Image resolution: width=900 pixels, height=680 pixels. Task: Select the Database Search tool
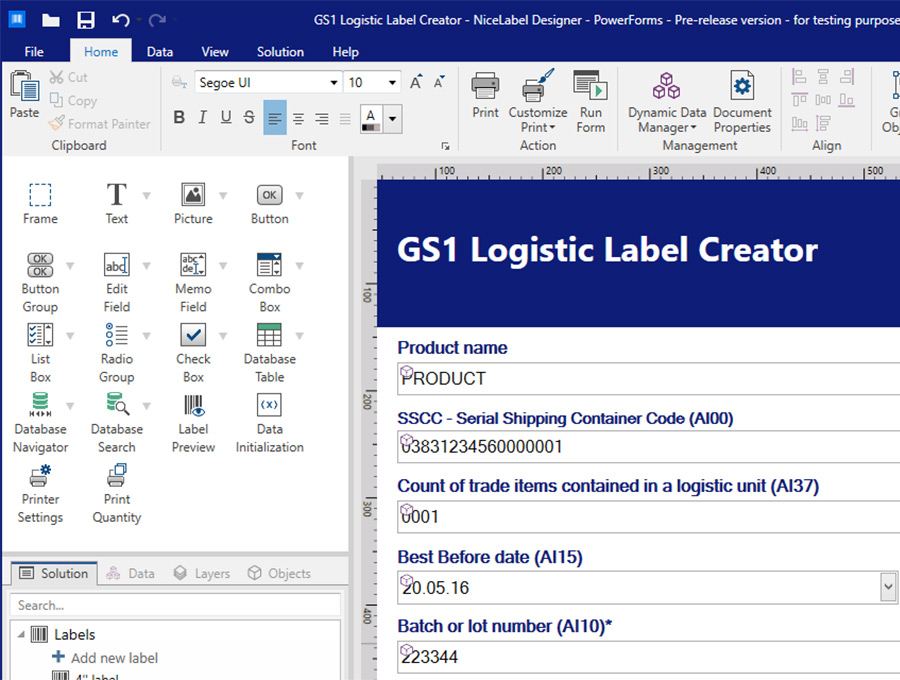117,422
